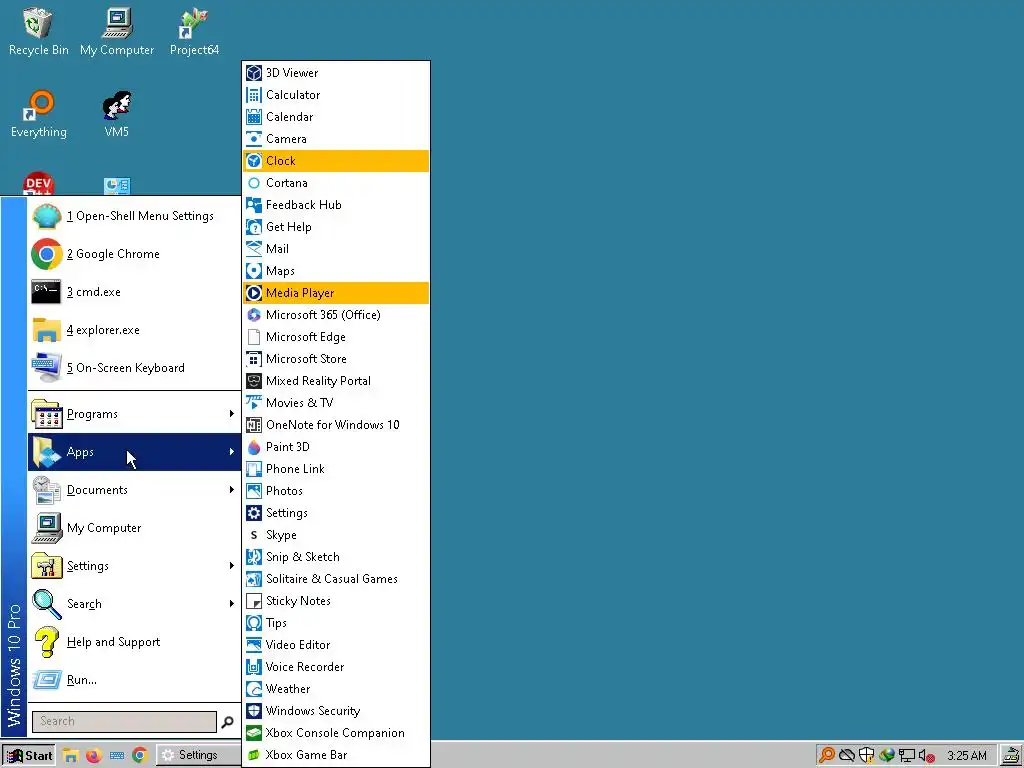Launch Microsoft Edge from the list
The image size is (1024, 768).
pyautogui.click(x=336, y=337)
